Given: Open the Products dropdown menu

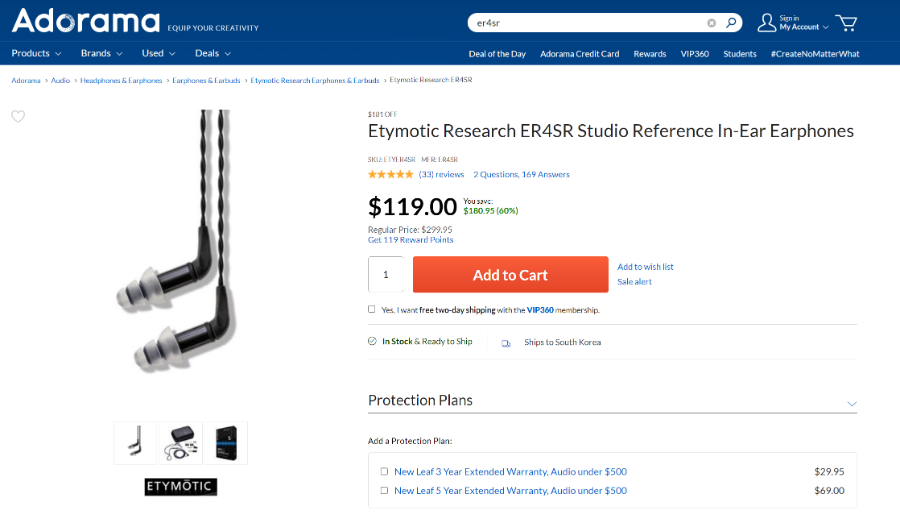Looking at the screenshot, I should tap(36, 53).
